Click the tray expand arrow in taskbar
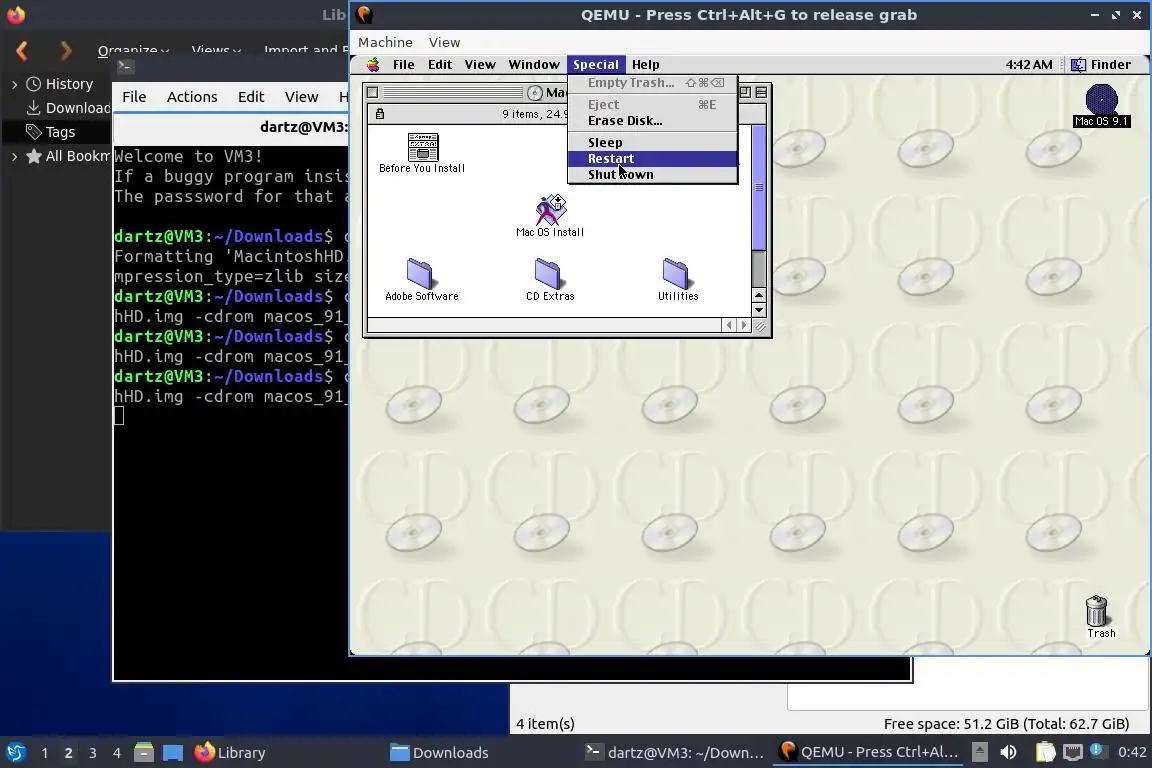 click(979, 752)
